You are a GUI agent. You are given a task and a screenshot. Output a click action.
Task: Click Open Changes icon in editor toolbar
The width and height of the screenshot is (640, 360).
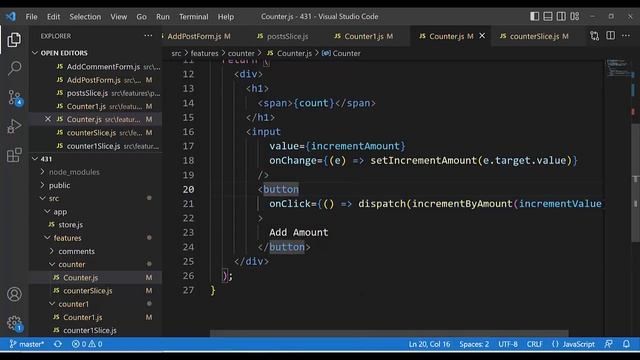(x=594, y=36)
